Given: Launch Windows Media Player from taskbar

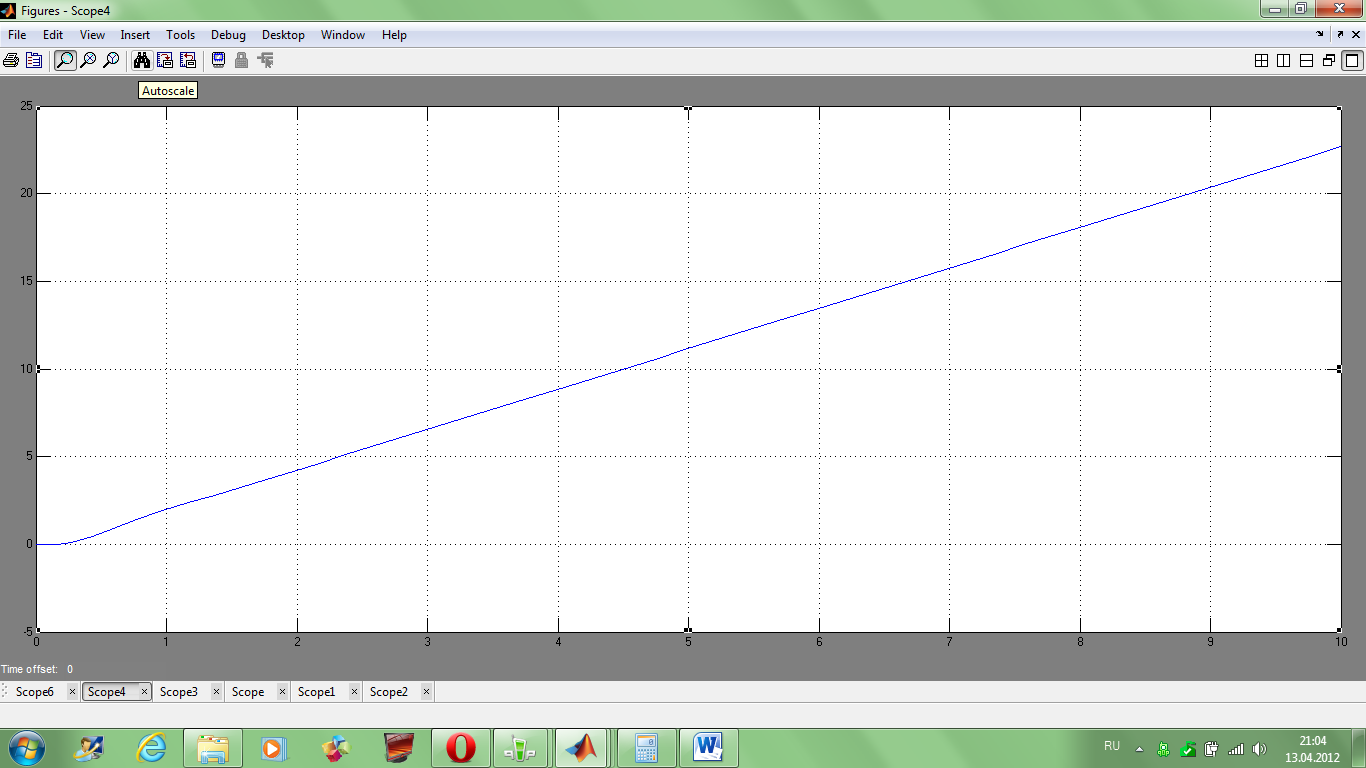Looking at the screenshot, I should pyautogui.click(x=272, y=747).
